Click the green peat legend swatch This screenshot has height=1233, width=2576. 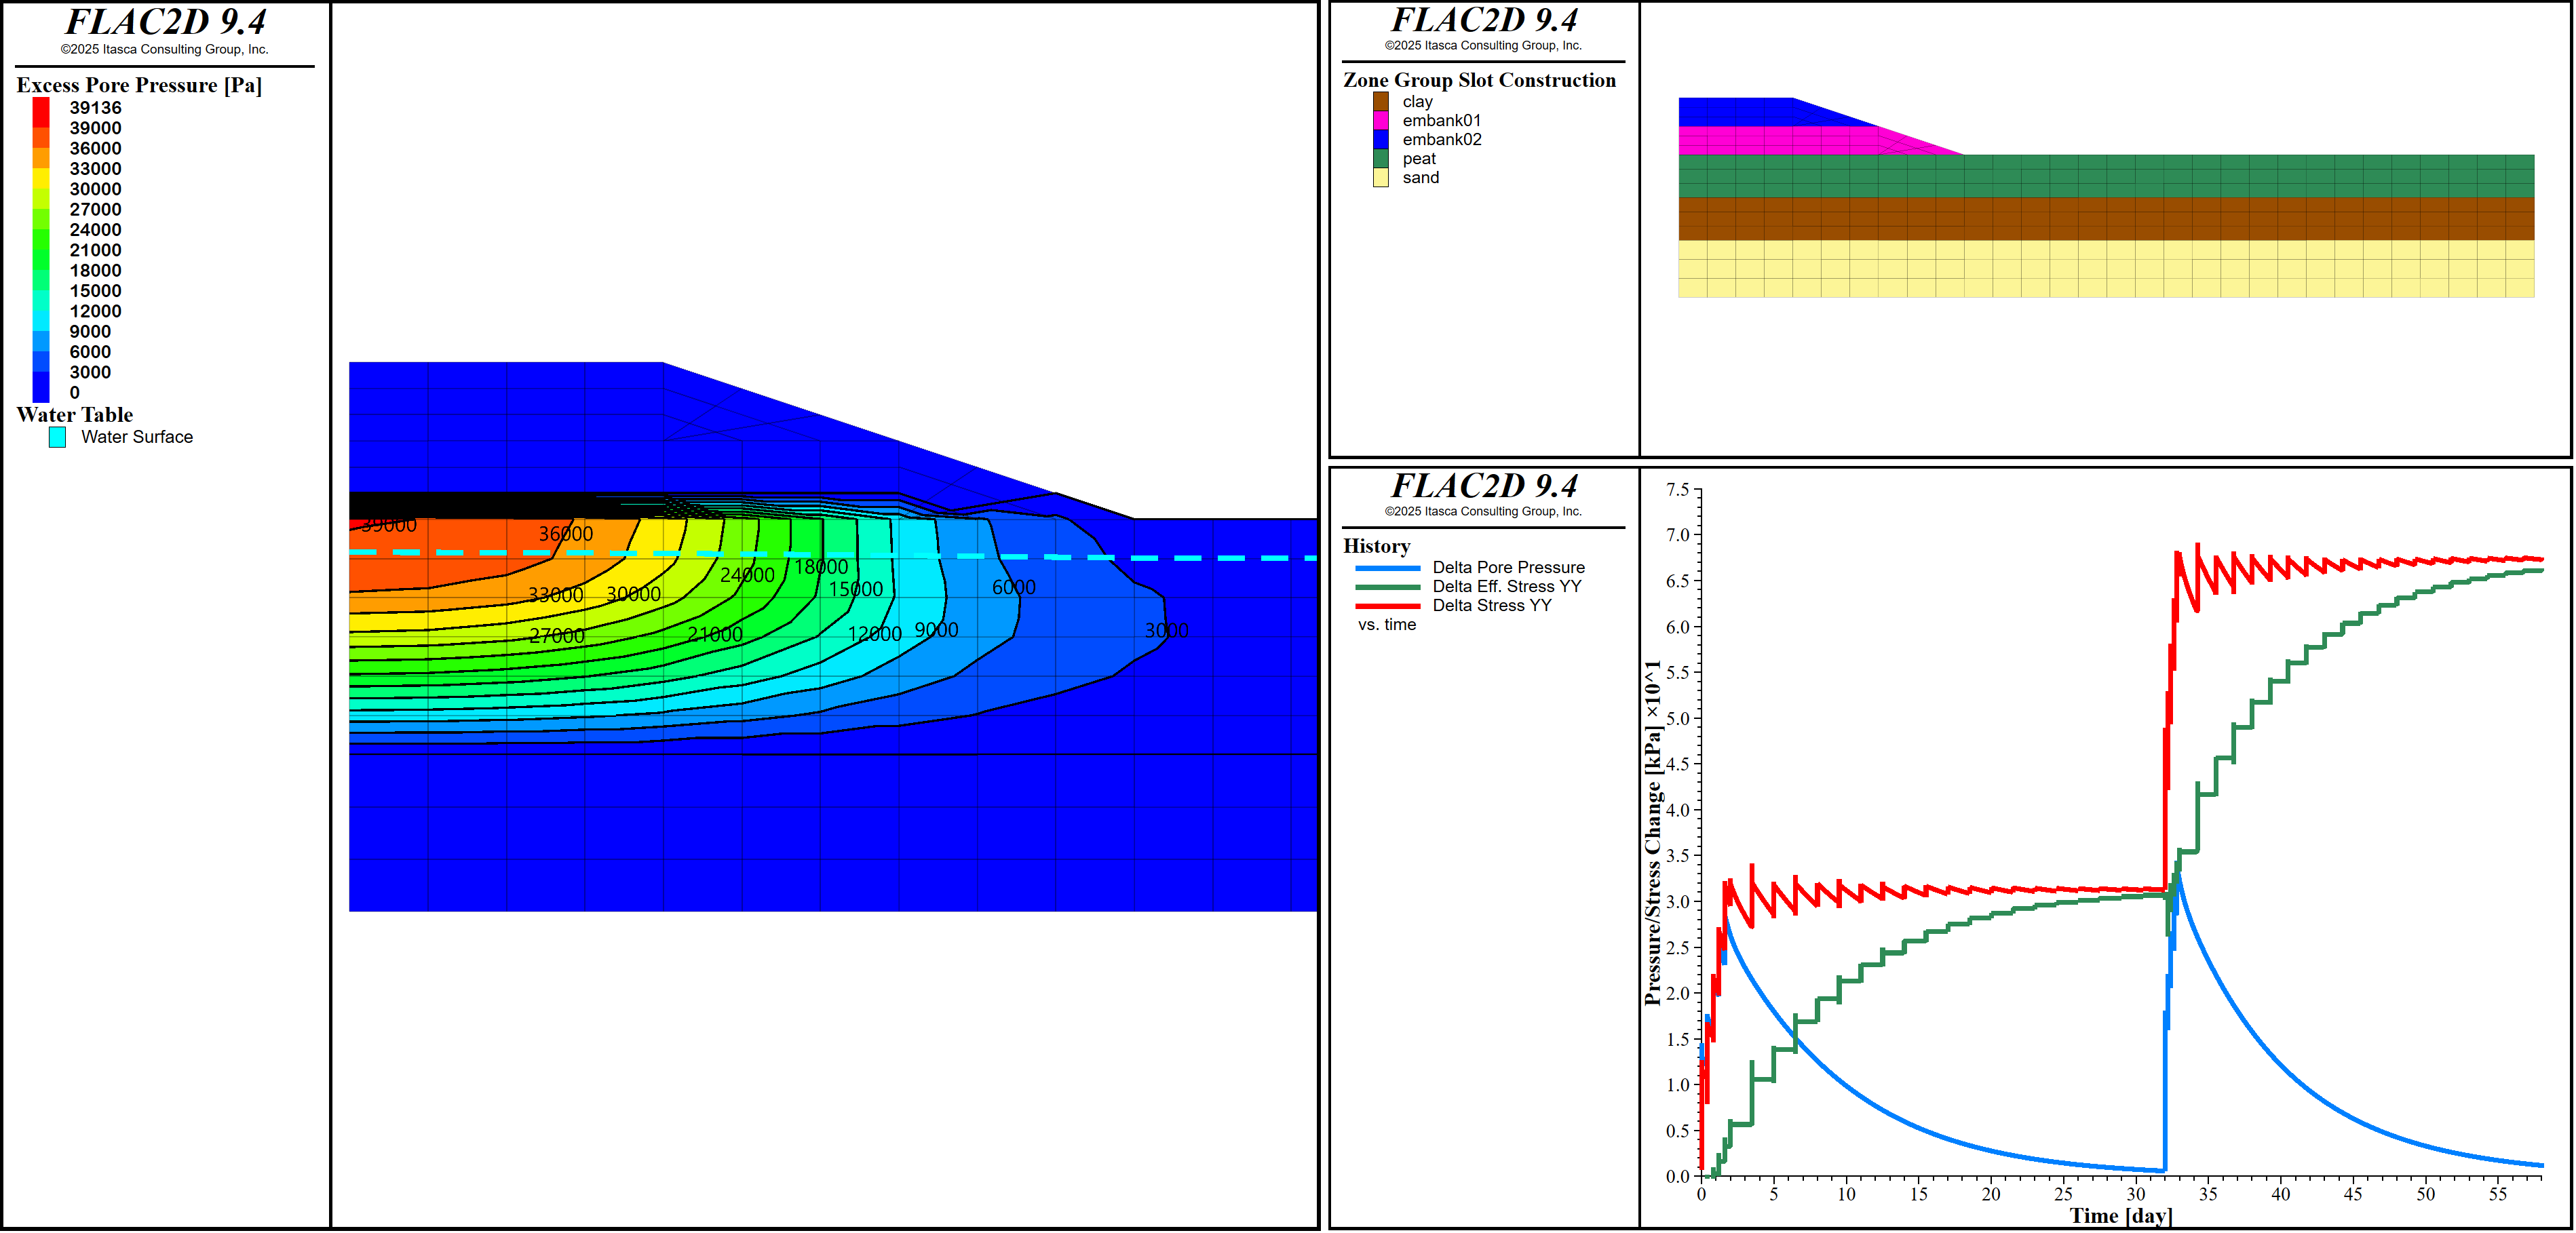tap(1380, 159)
